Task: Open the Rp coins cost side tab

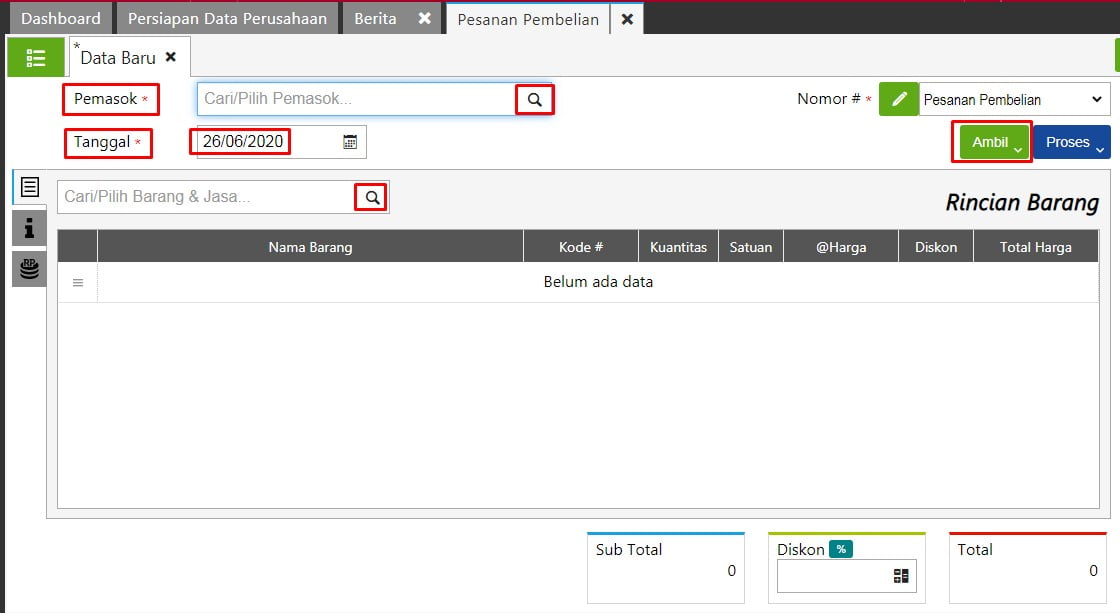Action: tap(29, 269)
